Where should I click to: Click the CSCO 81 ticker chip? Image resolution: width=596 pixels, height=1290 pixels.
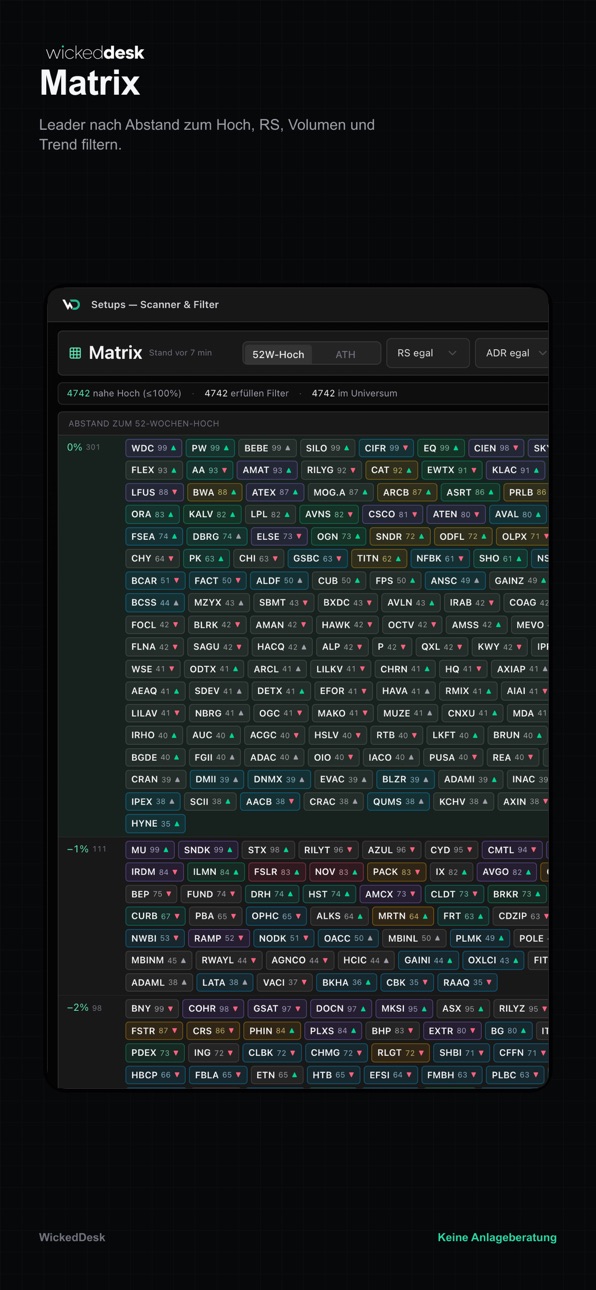392,515
